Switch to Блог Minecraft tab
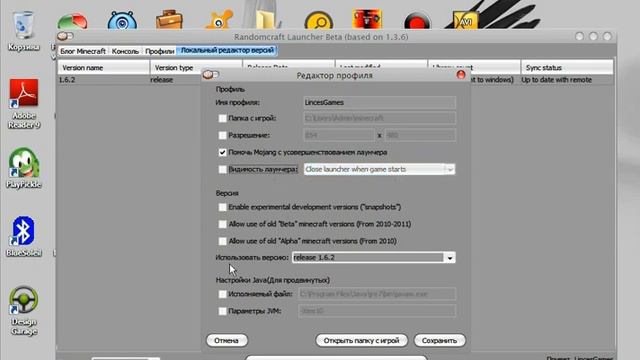Image resolution: width=640 pixels, height=360 pixels. click(83, 51)
